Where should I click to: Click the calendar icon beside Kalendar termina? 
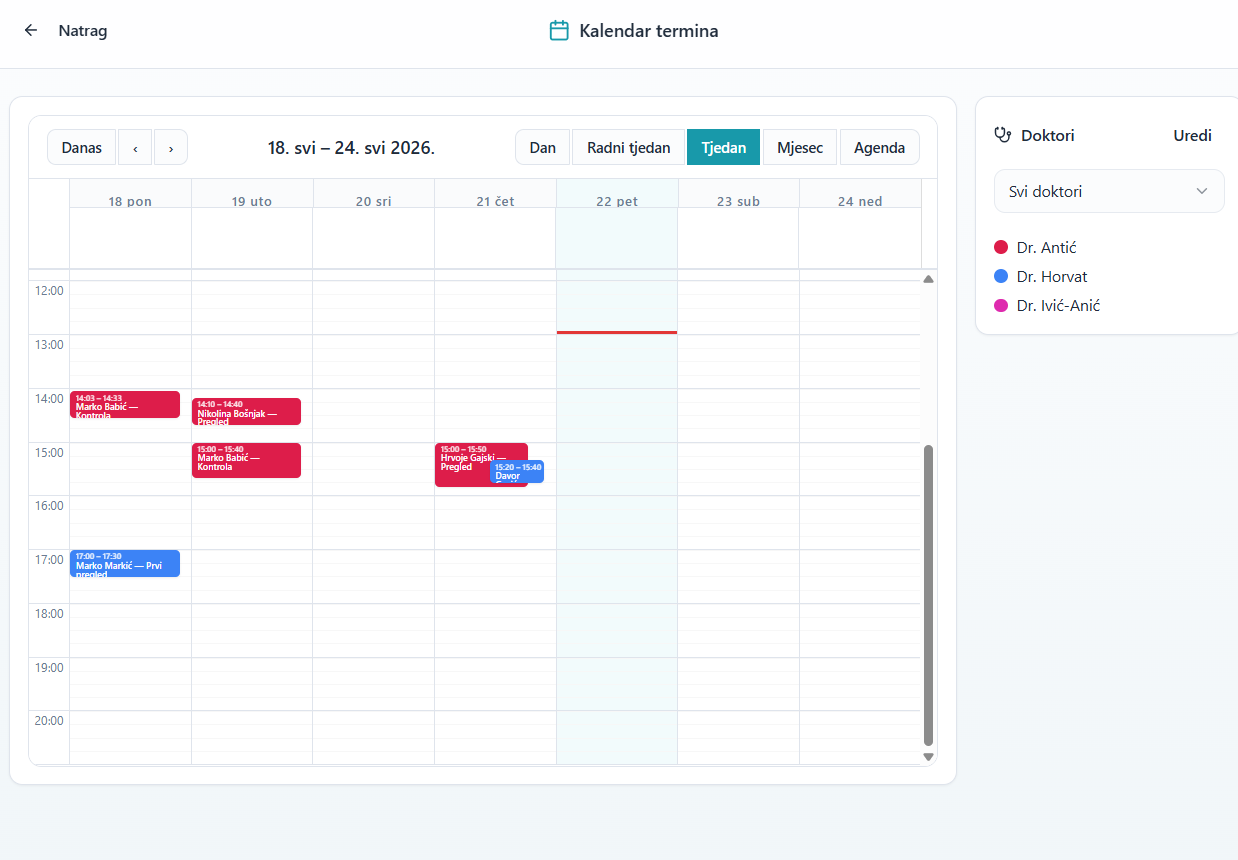[x=559, y=30]
